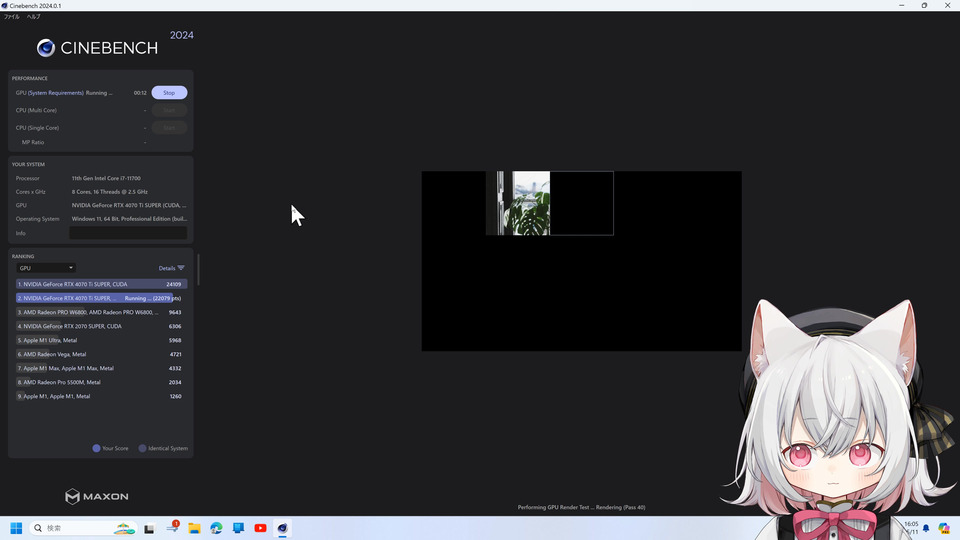The height and width of the screenshot is (540, 960).
Task: Select the AMD Radeon Pro 5500M entry
Action: tap(102, 382)
